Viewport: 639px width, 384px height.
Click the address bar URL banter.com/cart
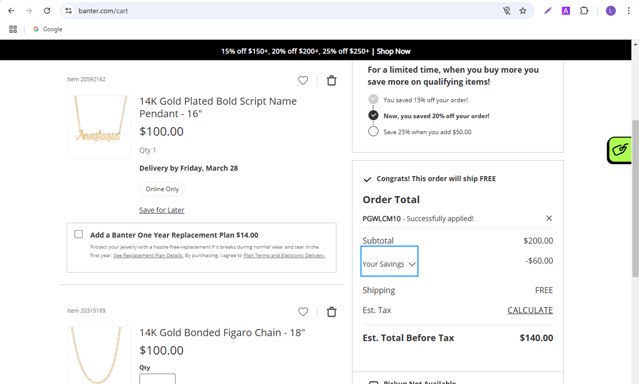103,11
